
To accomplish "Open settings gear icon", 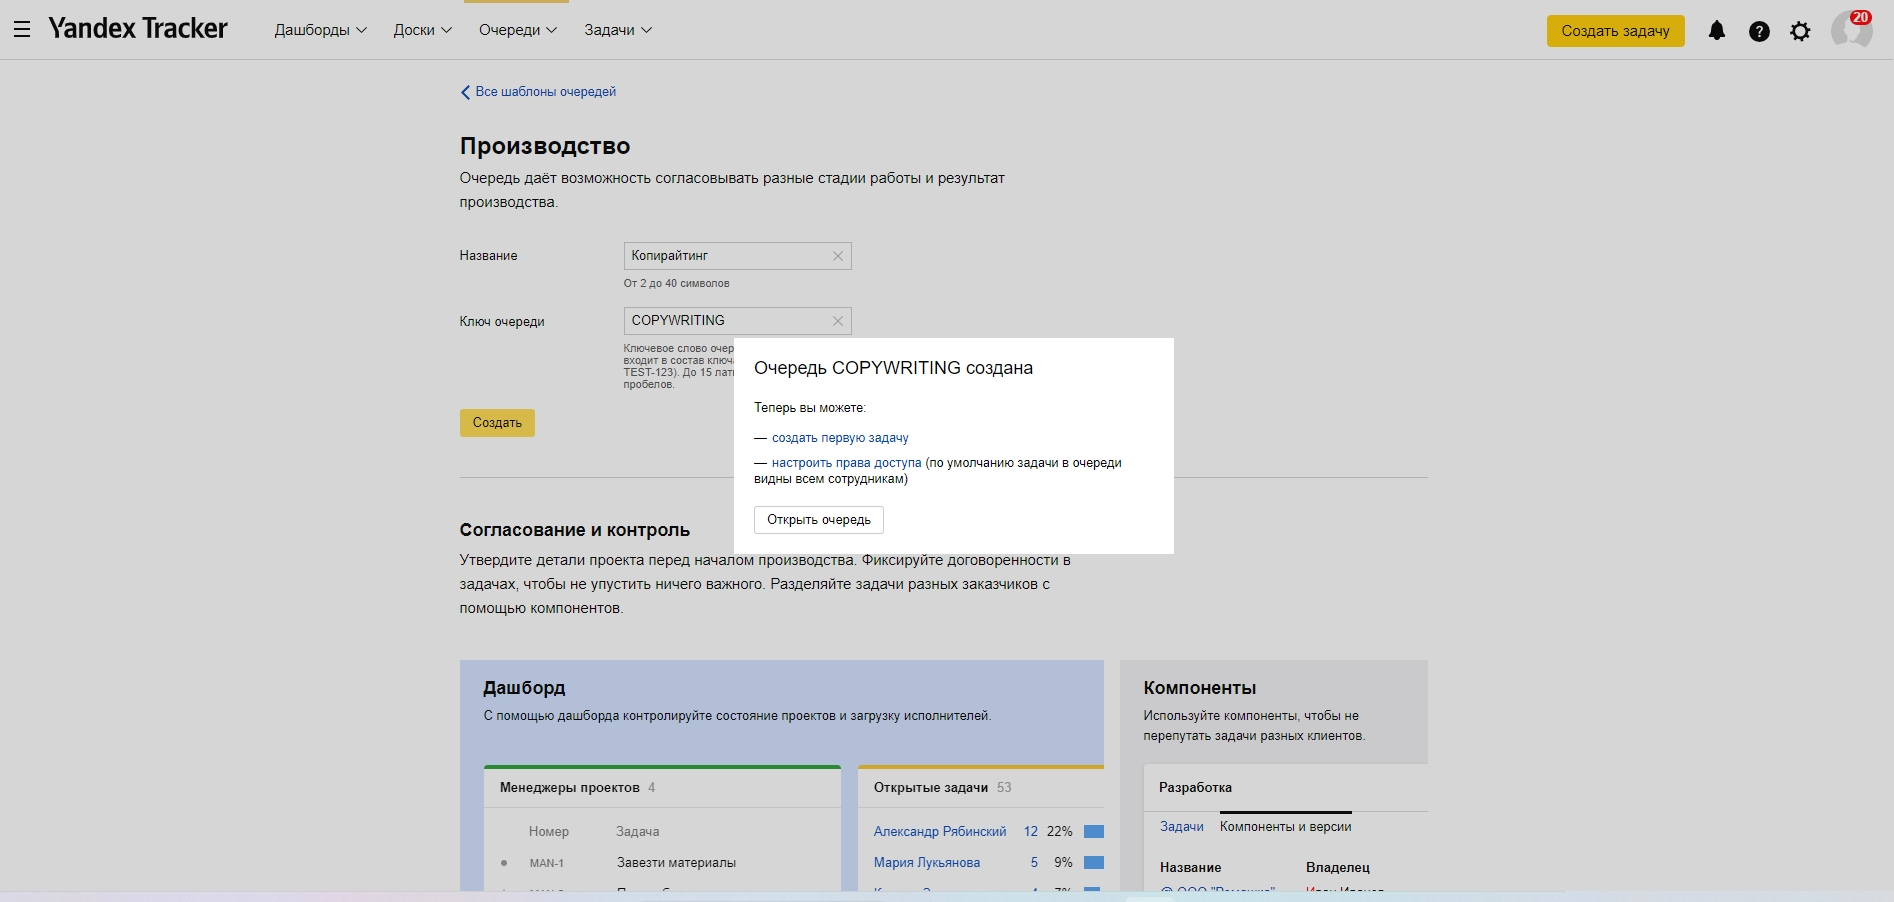I will [x=1800, y=31].
